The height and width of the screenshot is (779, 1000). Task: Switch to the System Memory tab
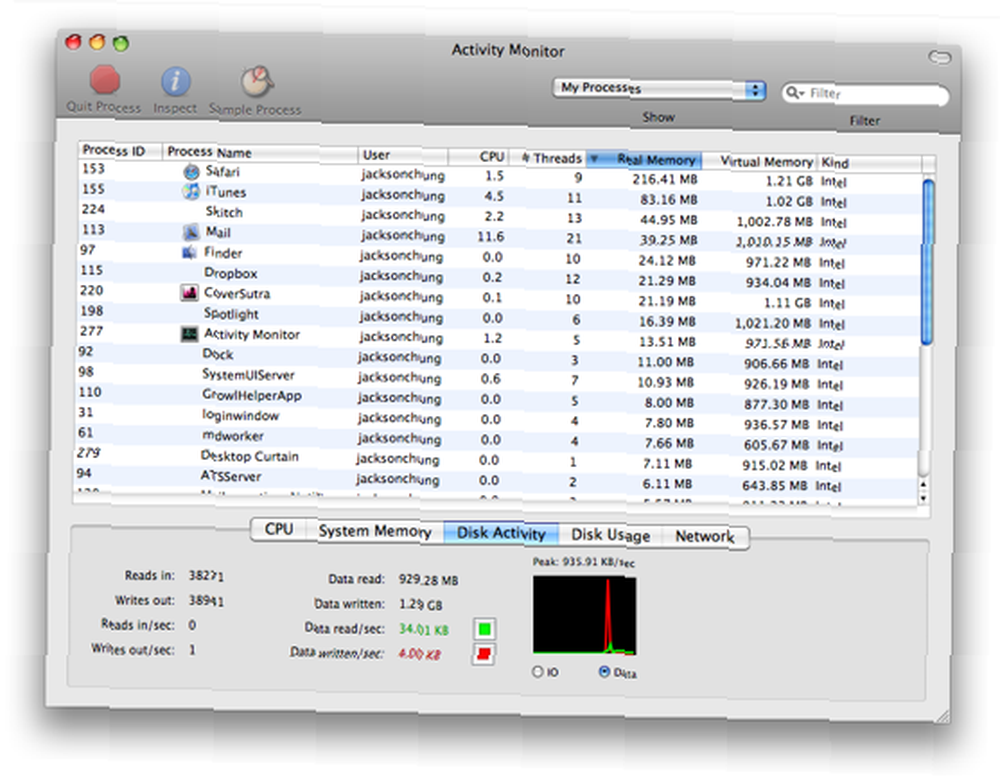(x=374, y=531)
